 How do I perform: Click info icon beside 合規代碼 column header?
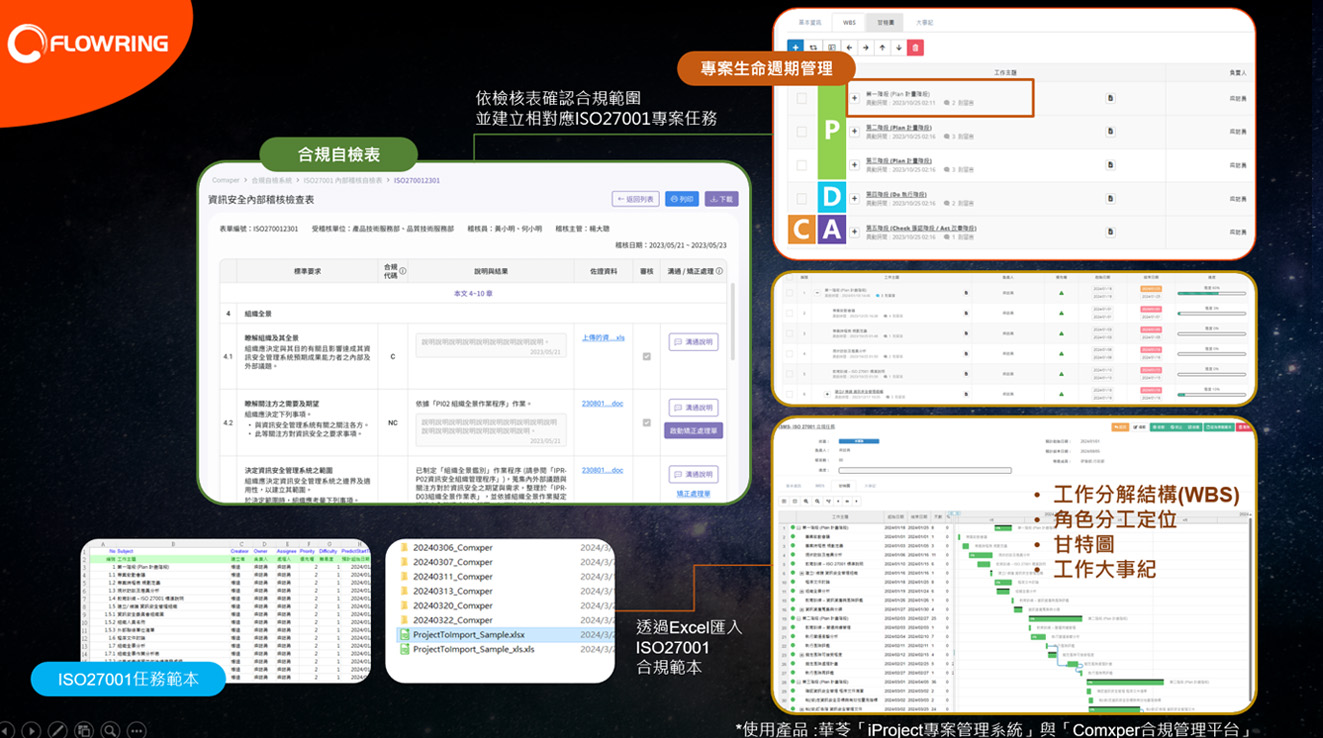click(x=402, y=271)
